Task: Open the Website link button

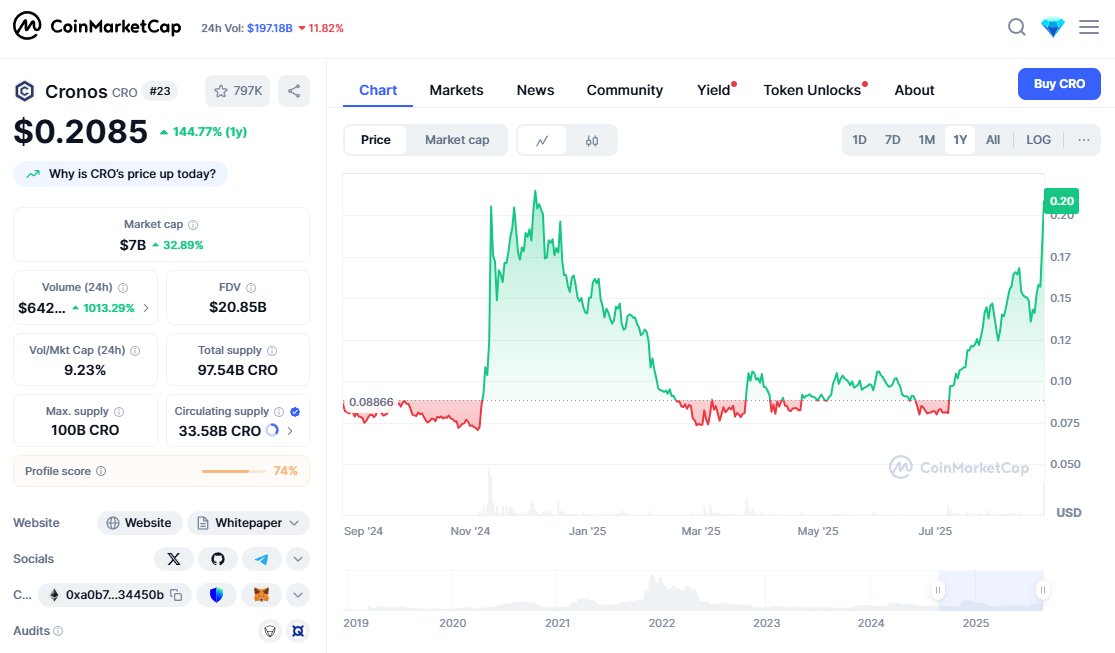Action: (x=139, y=523)
